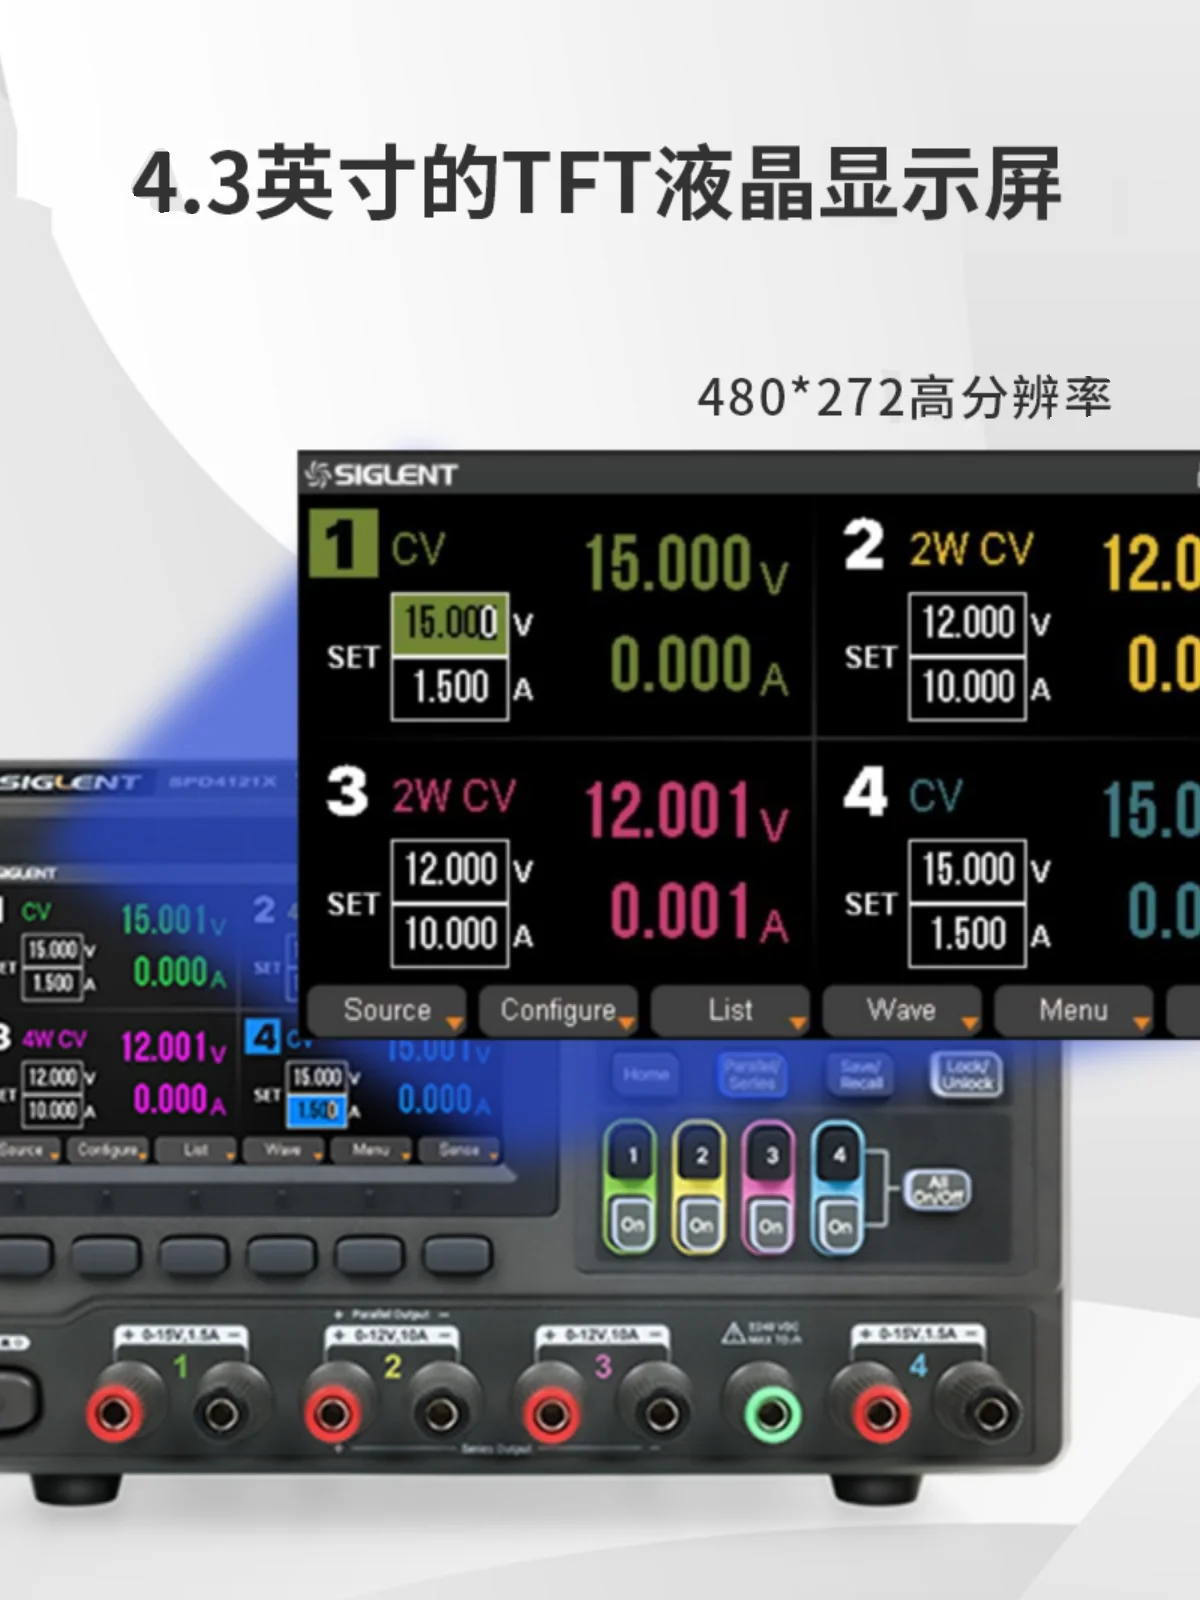This screenshot has width=1200, height=1600.
Task: Edit channel 1 highlighted 15.000 V set field
Action: click(450, 623)
